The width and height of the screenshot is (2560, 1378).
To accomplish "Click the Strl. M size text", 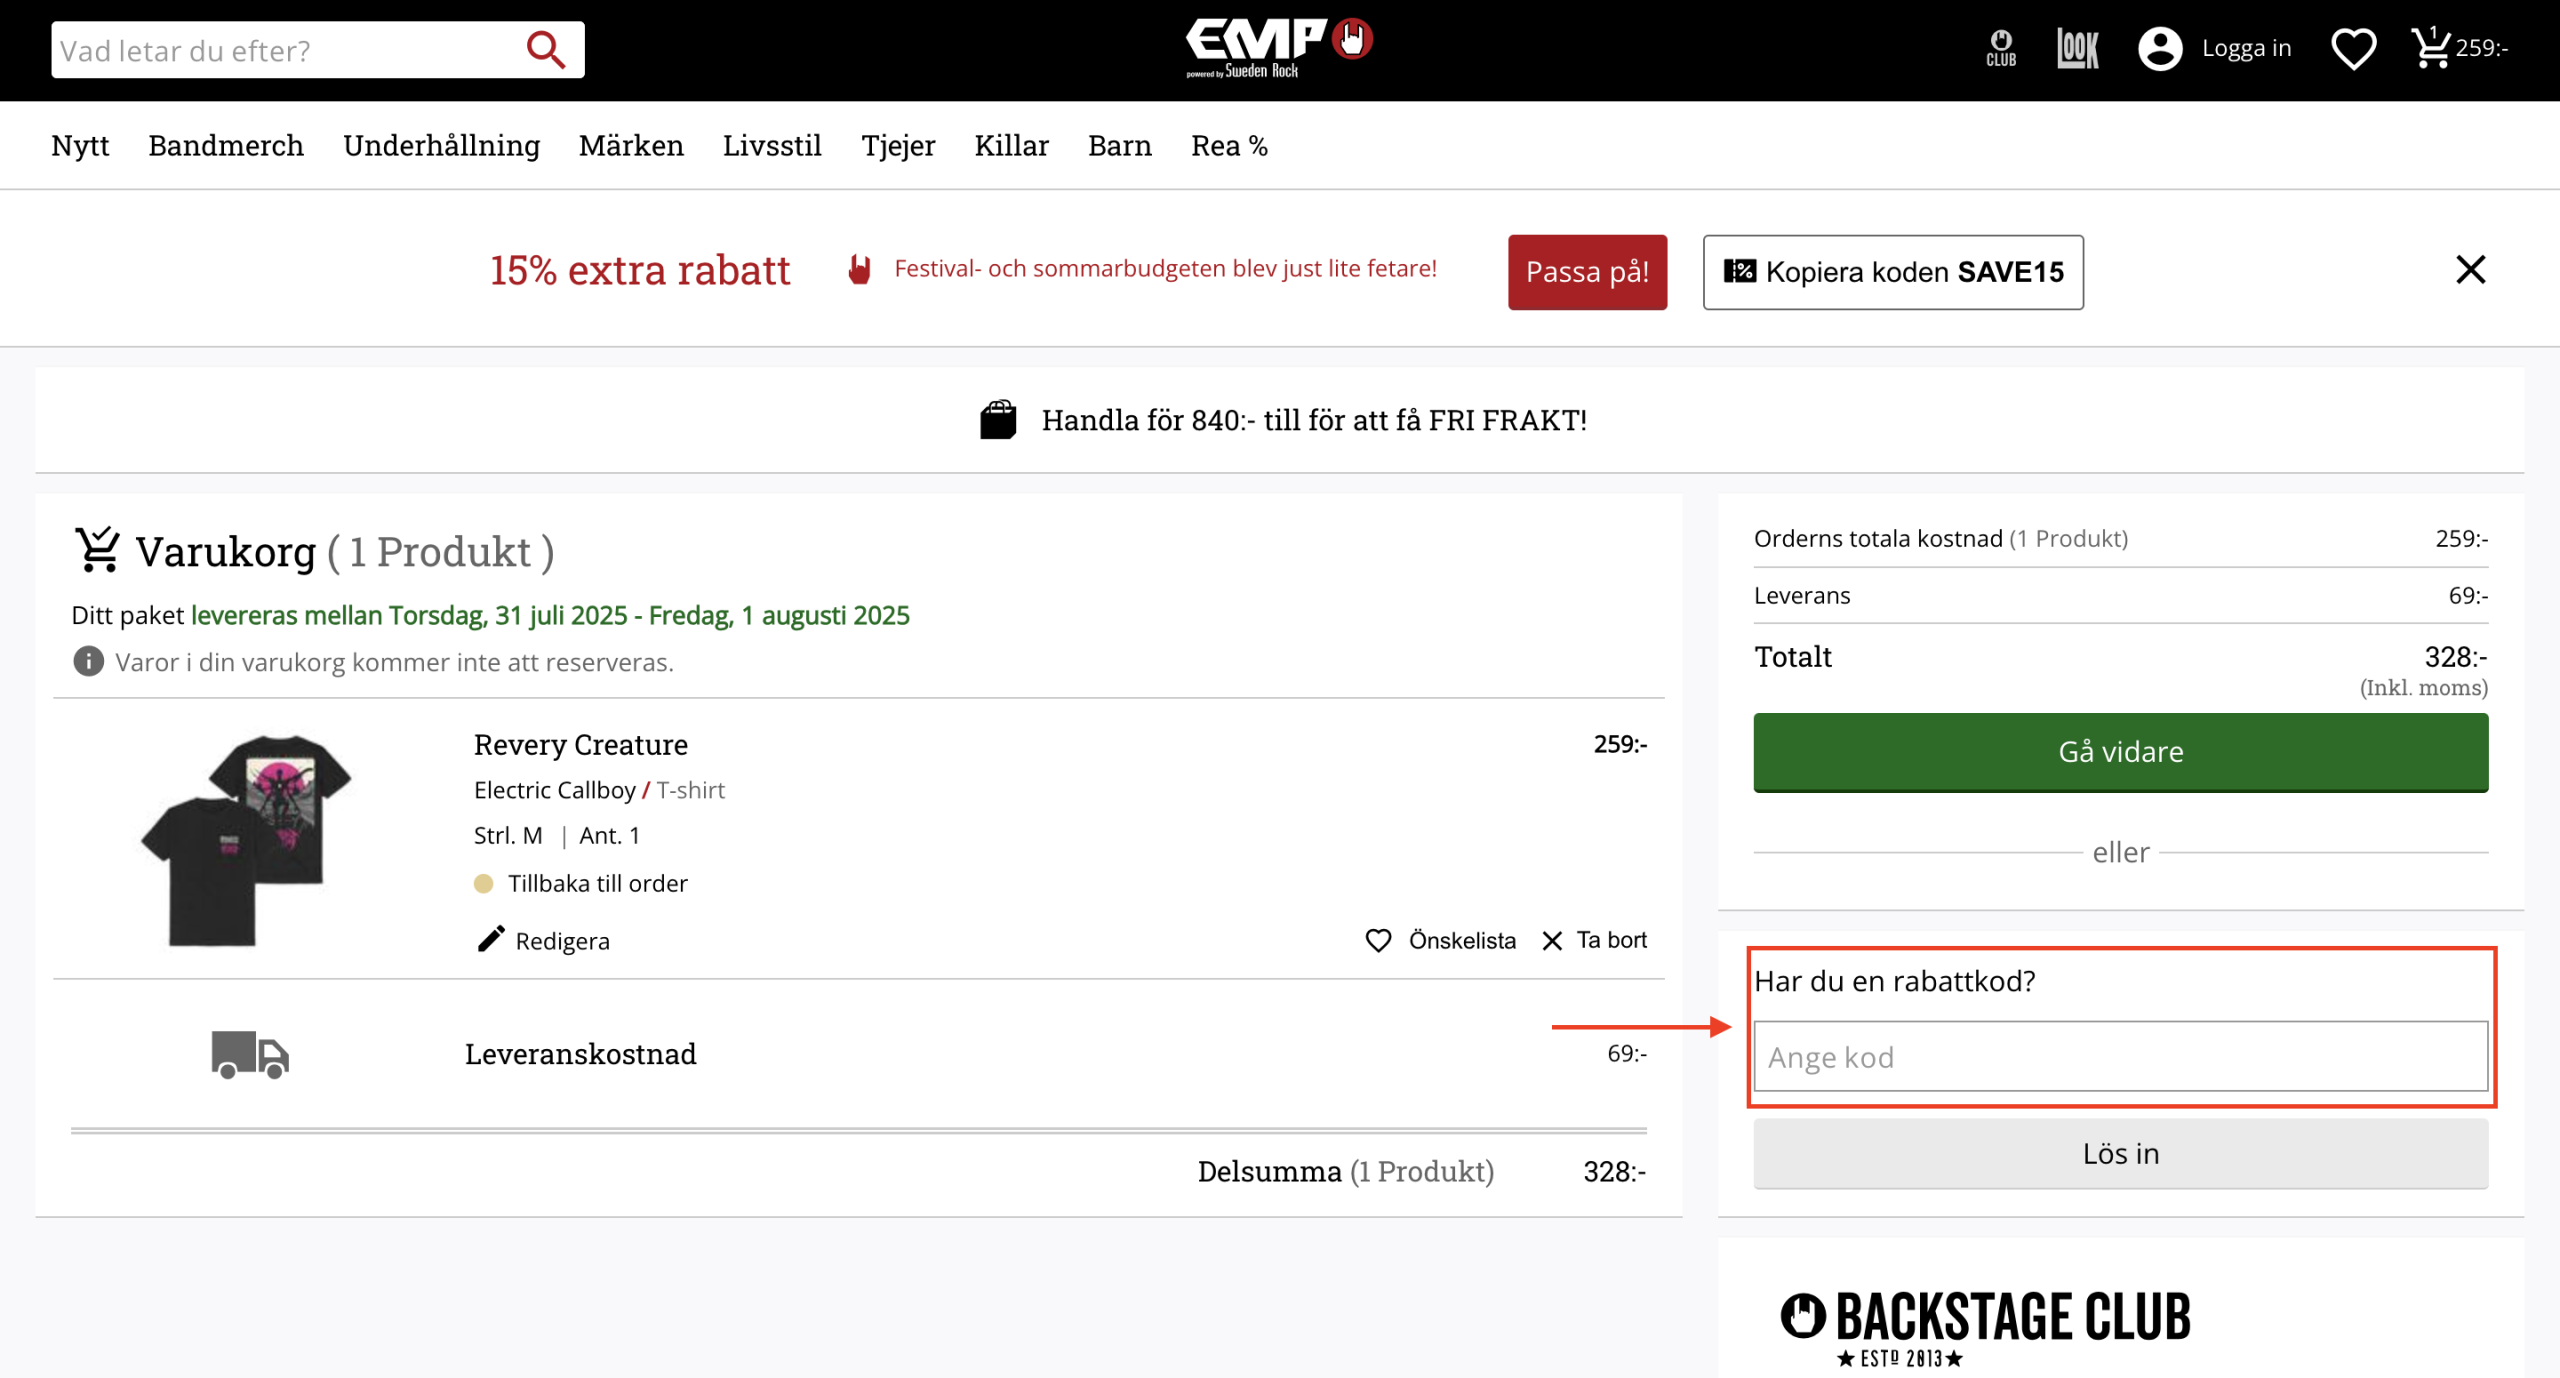I will 508,836.
